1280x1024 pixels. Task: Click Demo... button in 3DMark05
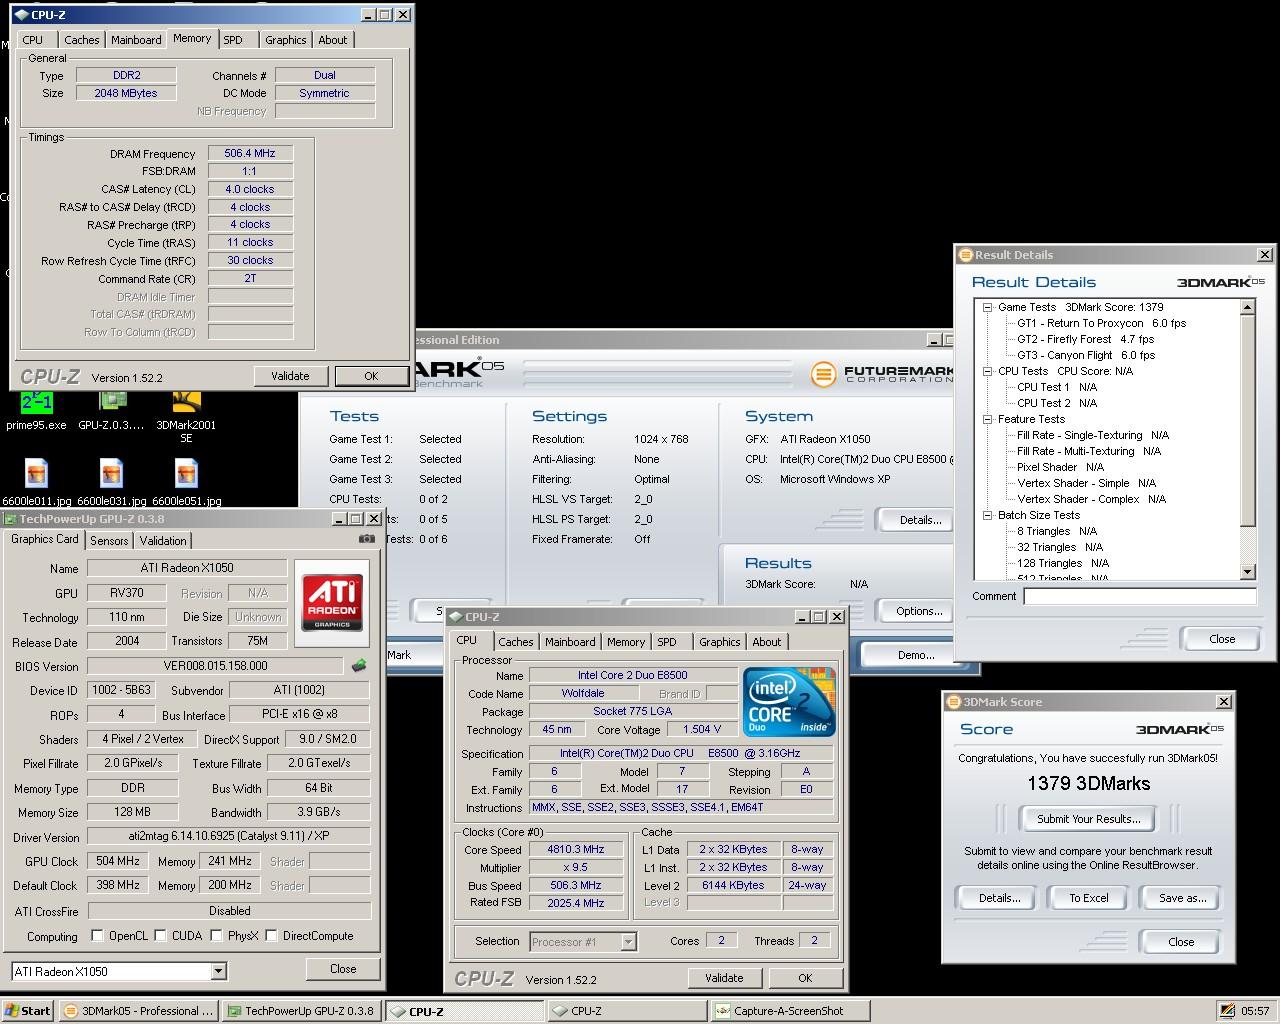[x=916, y=655]
